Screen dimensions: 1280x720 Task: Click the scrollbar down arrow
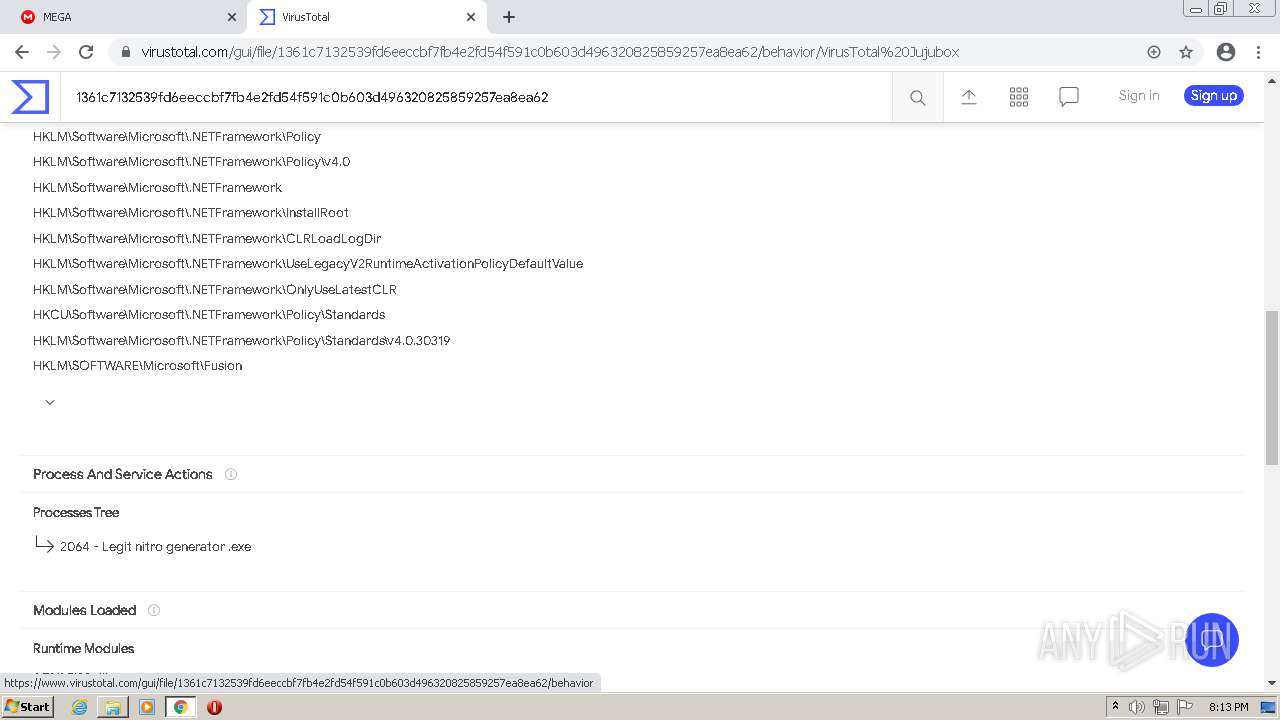[1272, 683]
